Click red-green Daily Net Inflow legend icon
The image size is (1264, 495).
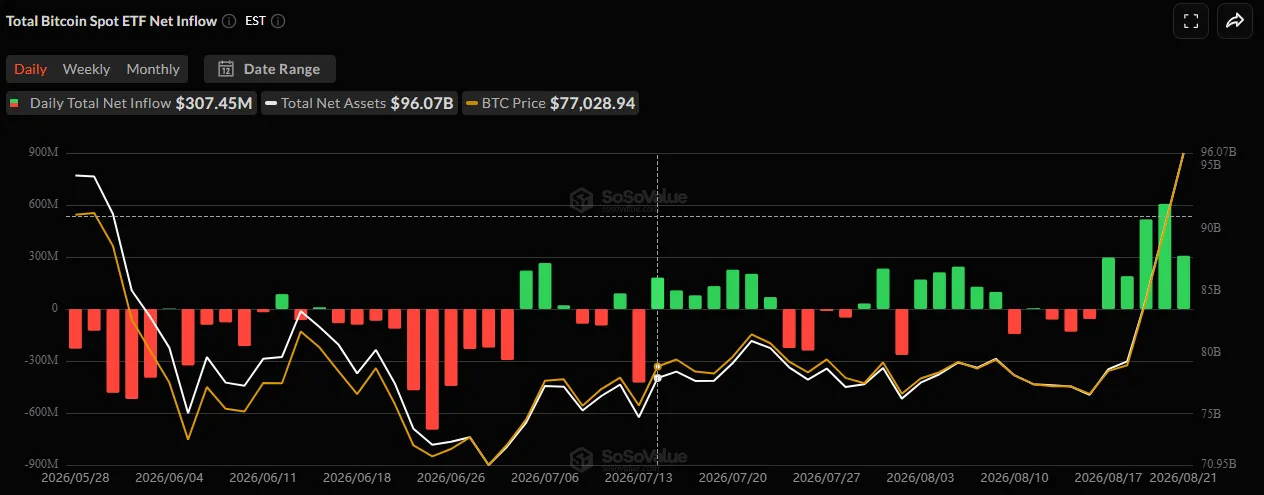(14, 103)
